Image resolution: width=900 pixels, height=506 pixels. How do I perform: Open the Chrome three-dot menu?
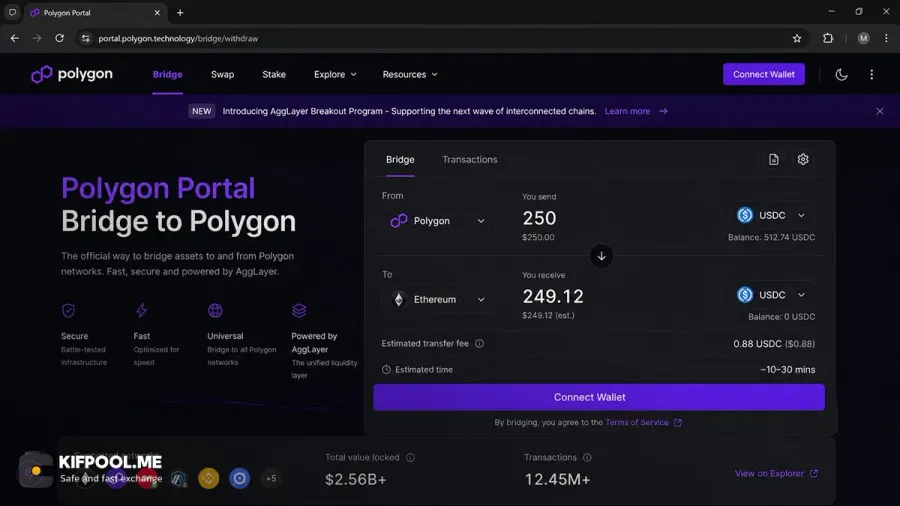click(x=886, y=38)
